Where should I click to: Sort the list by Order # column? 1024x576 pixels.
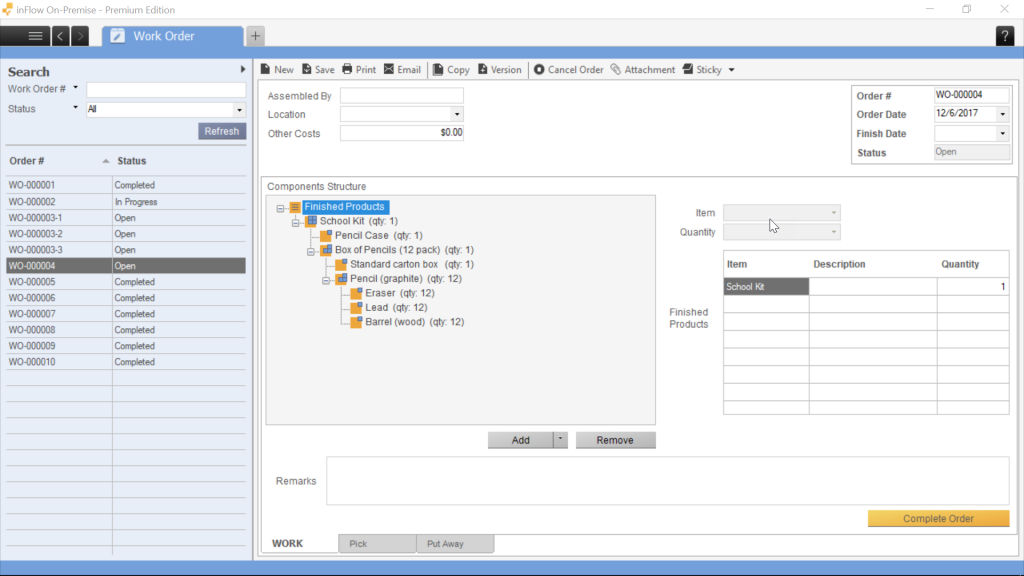point(59,161)
